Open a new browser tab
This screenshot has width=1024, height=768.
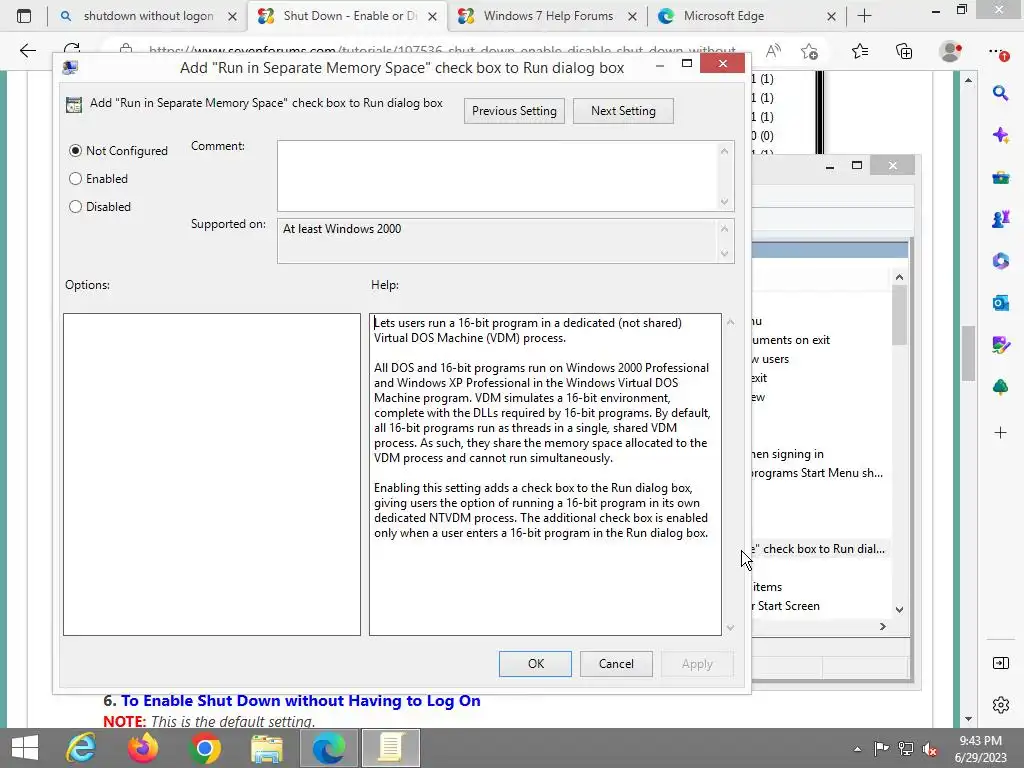(x=864, y=16)
